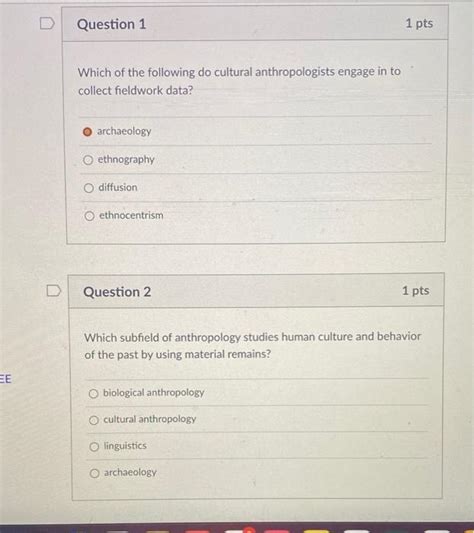Click the linguistics answer label text

125,446
